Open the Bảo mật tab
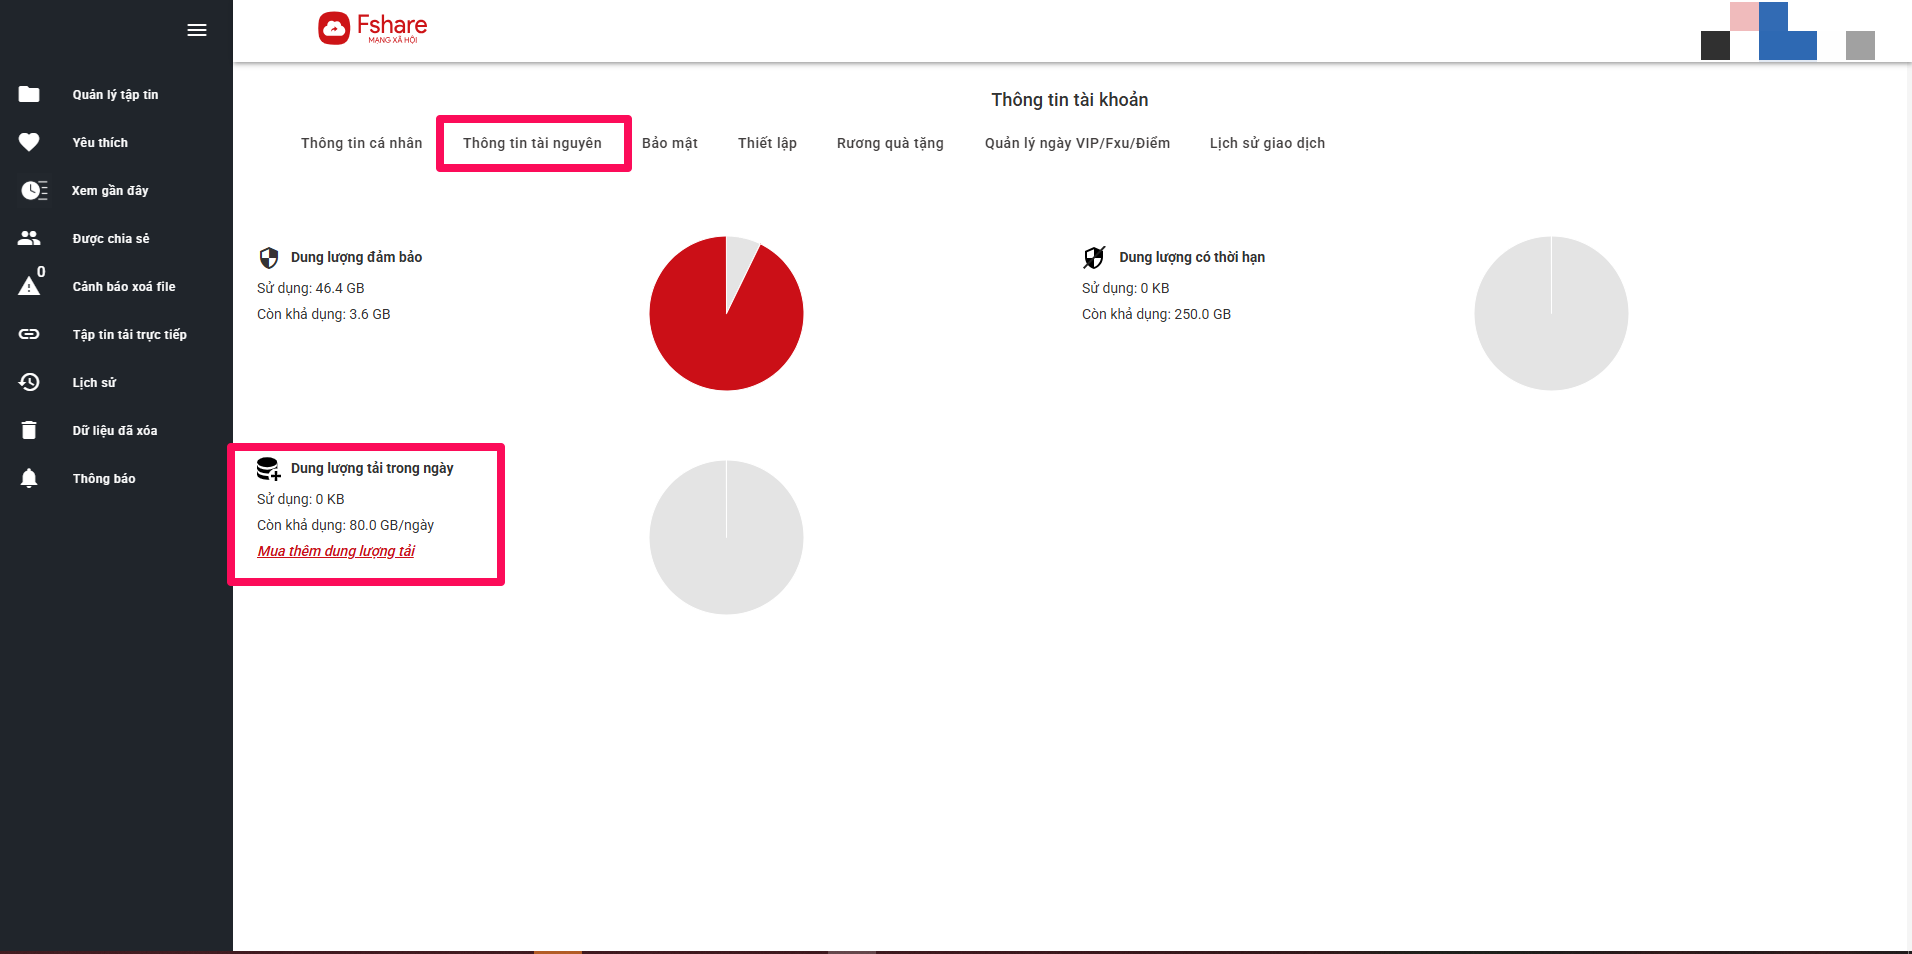The width and height of the screenshot is (1912, 954). [669, 143]
